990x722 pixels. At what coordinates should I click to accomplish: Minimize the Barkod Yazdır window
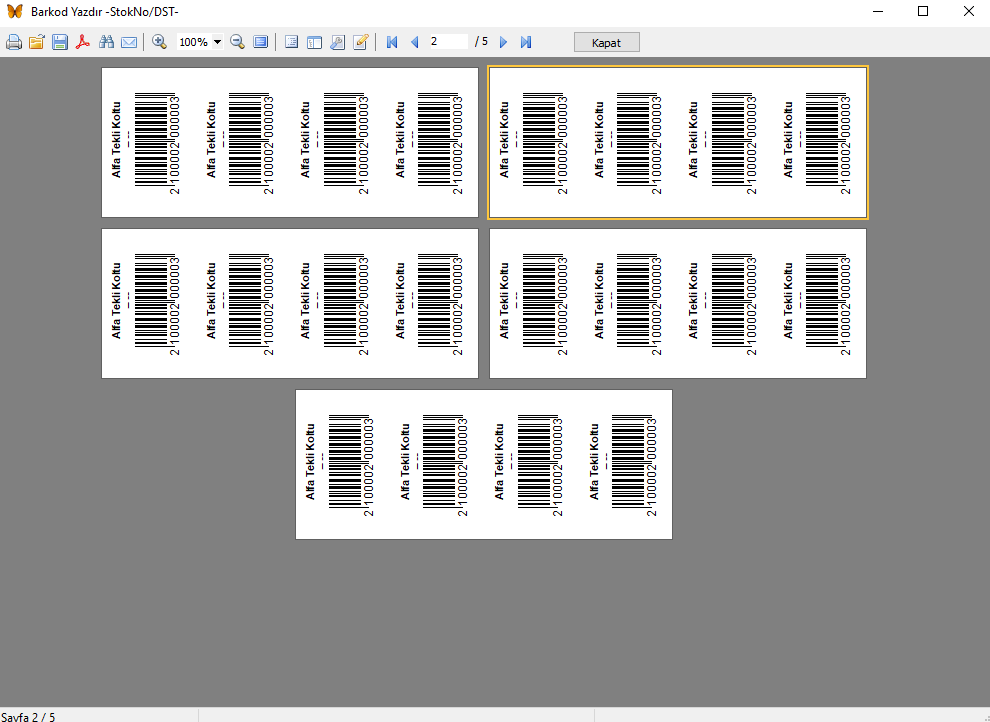click(x=877, y=11)
